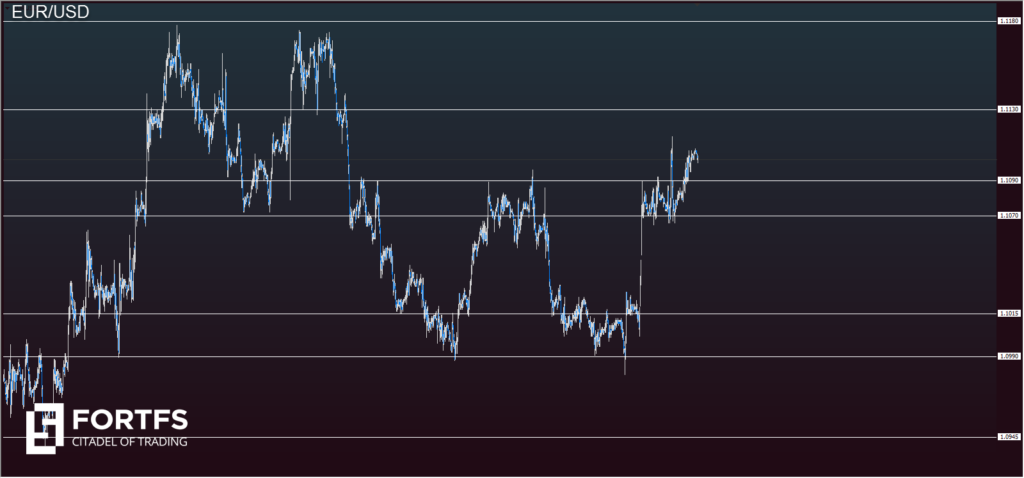Click the tall wick spike above 1.1090 near the chart's right end
The width and height of the screenshot is (1024, 478).
click(672, 145)
